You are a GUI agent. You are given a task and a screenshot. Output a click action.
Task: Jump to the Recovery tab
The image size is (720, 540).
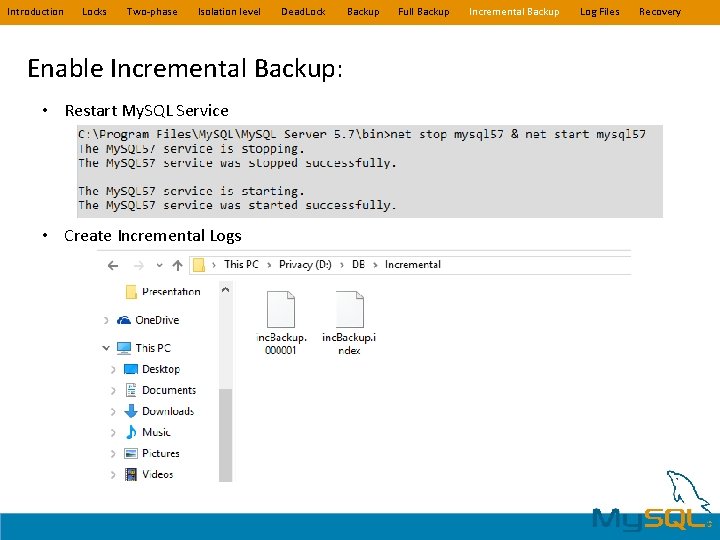(660, 11)
